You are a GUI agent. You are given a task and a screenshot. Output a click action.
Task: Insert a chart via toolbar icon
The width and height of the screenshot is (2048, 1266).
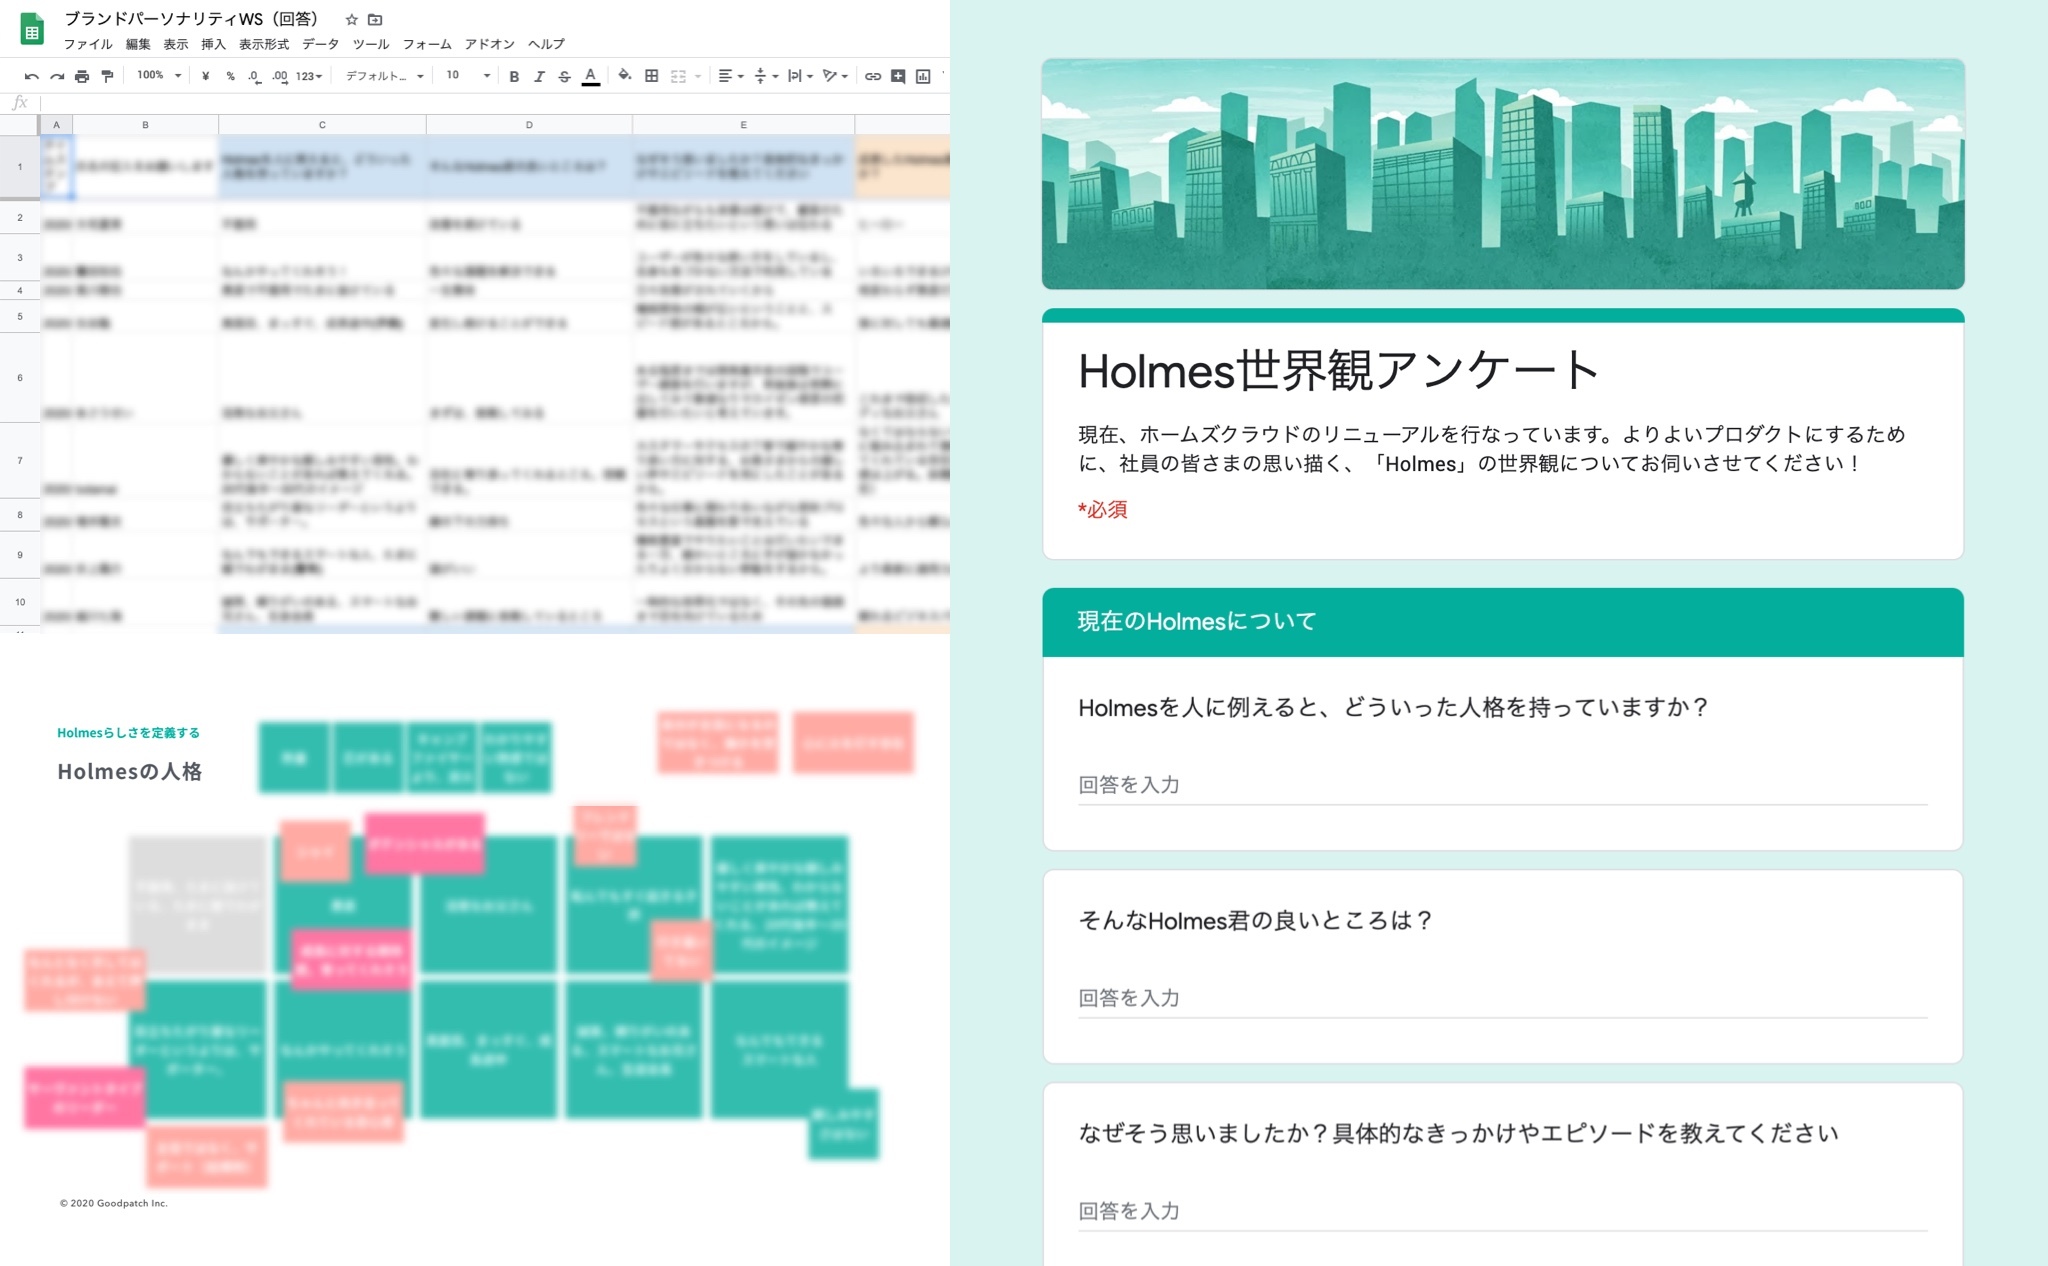[x=923, y=76]
